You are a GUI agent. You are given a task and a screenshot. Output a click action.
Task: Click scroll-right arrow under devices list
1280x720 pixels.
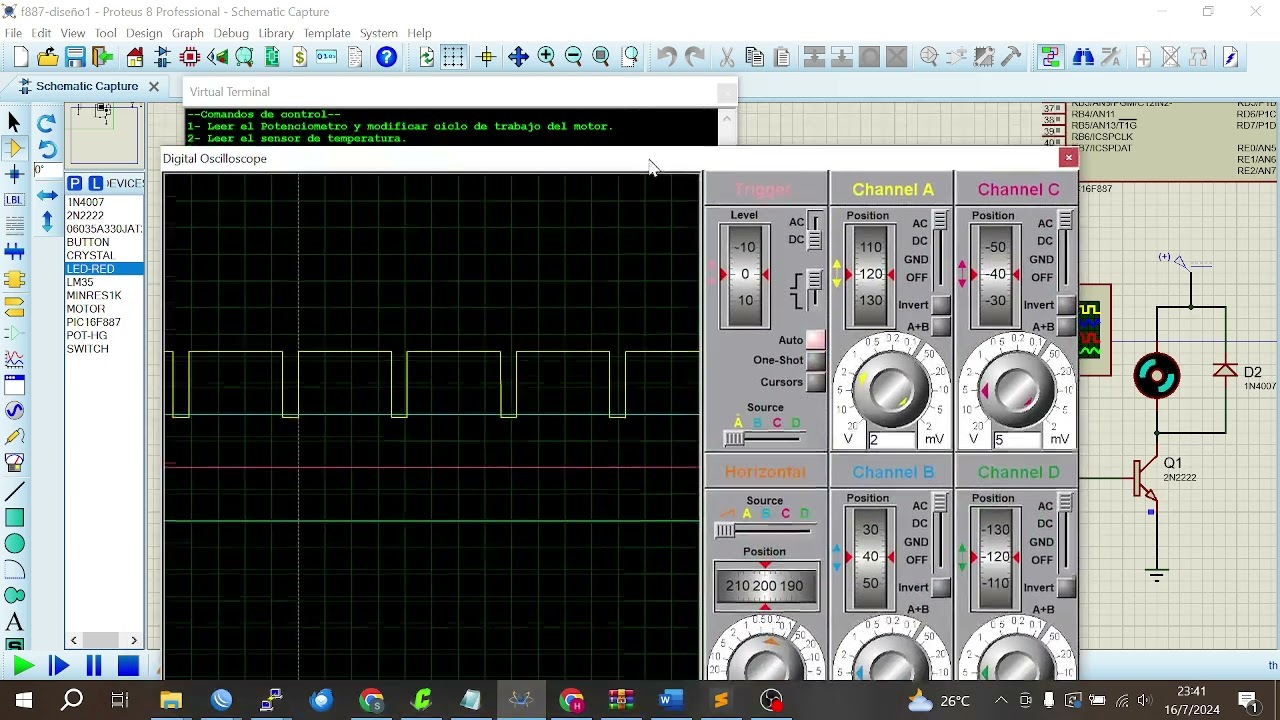[x=134, y=640]
